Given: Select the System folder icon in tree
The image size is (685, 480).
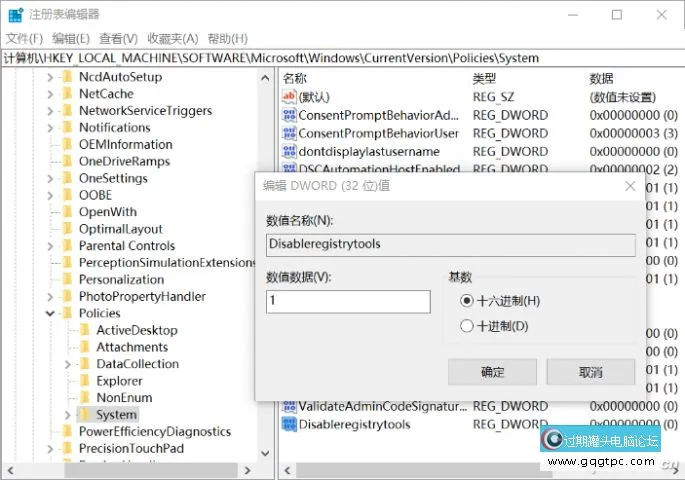Looking at the screenshot, I should point(85,414).
